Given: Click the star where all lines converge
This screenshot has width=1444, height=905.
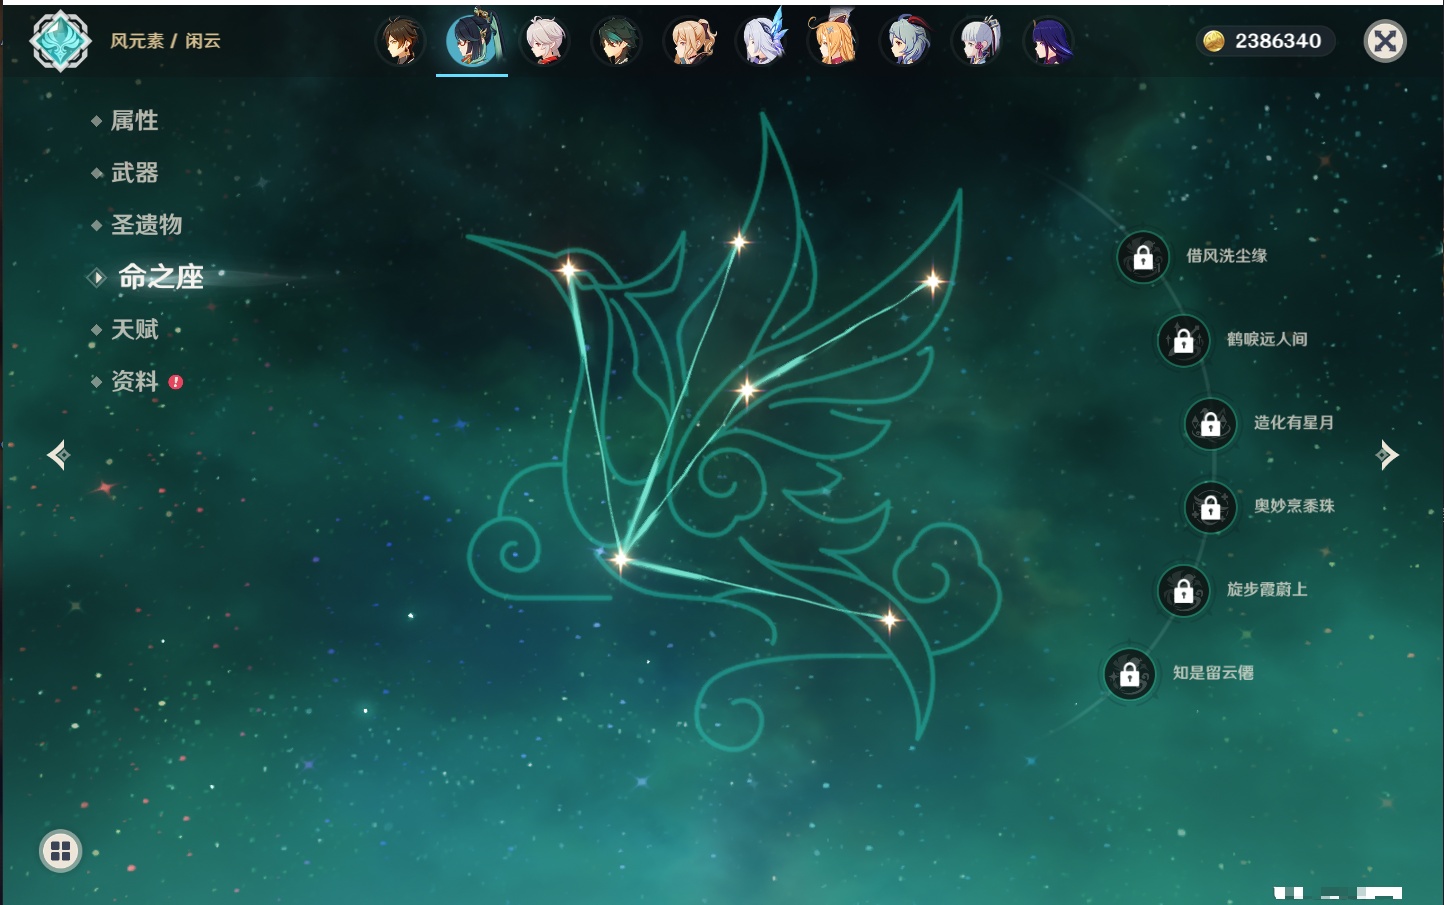Looking at the screenshot, I should pyautogui.click(x=620, y=558).
